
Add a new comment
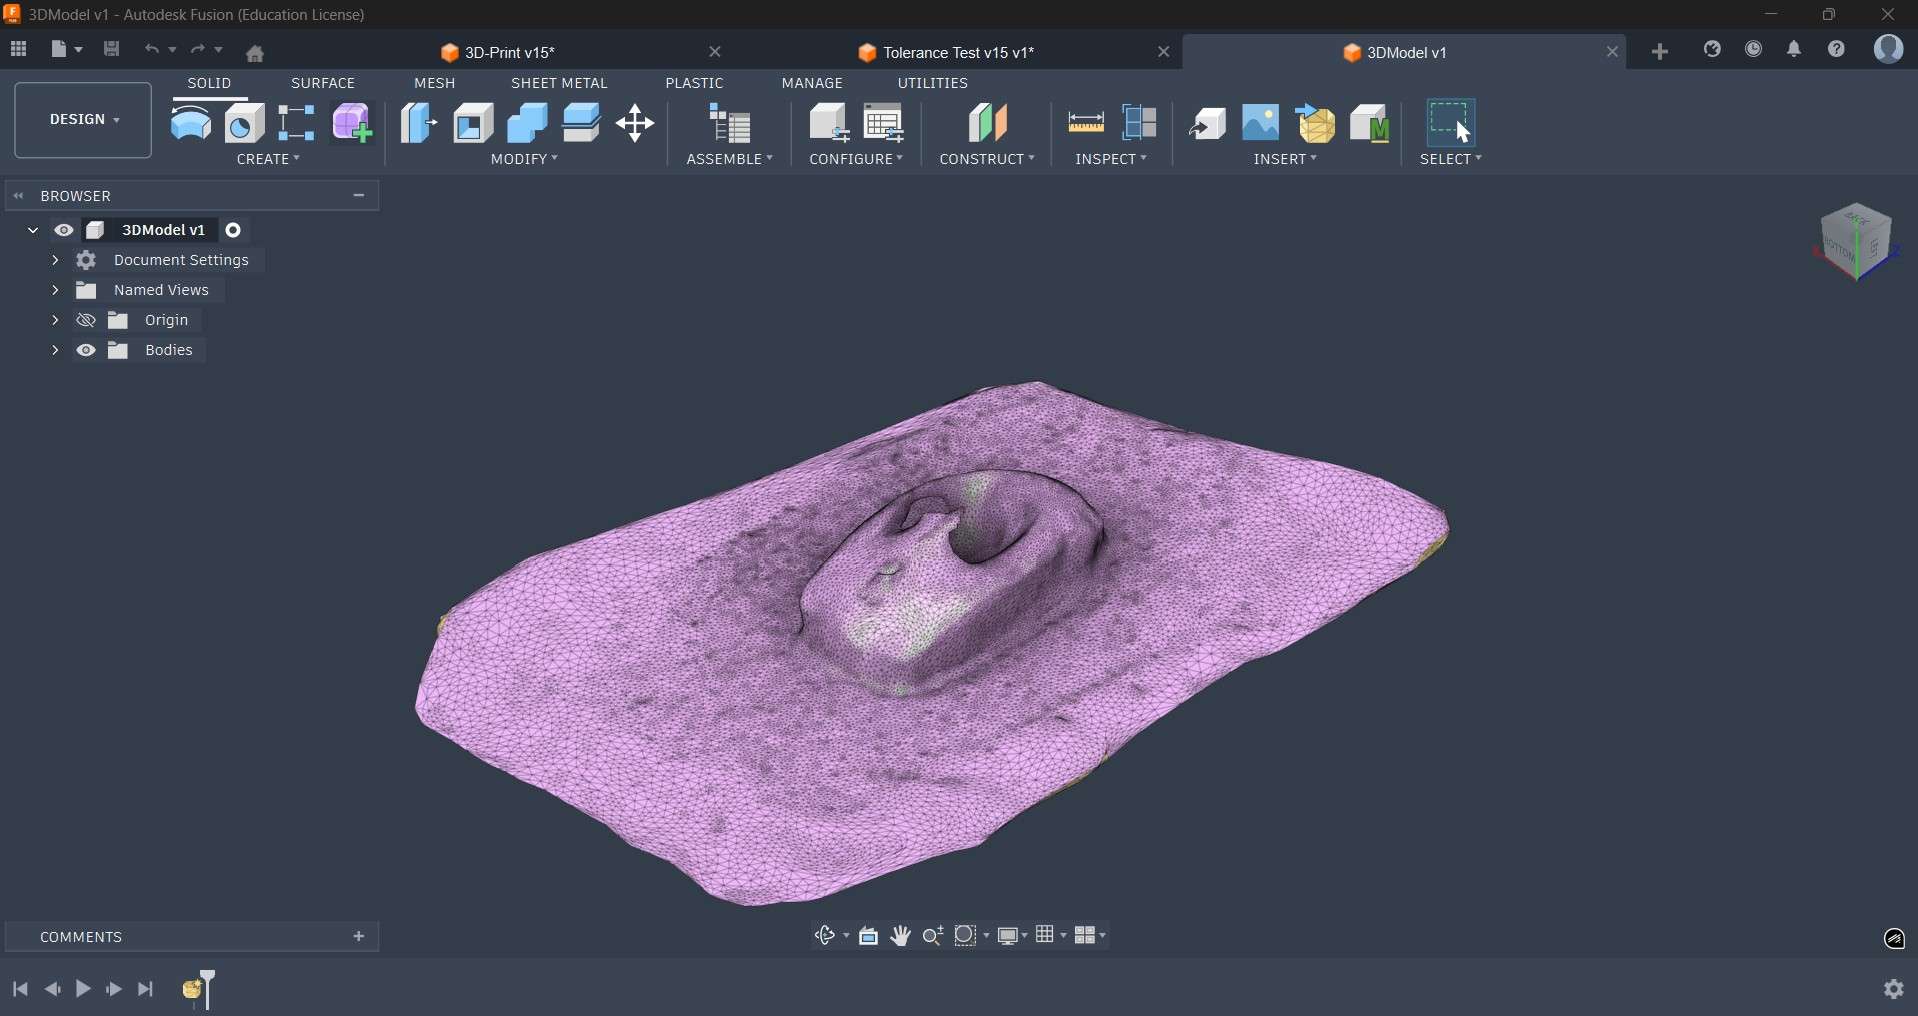click(x=359, y=937)
